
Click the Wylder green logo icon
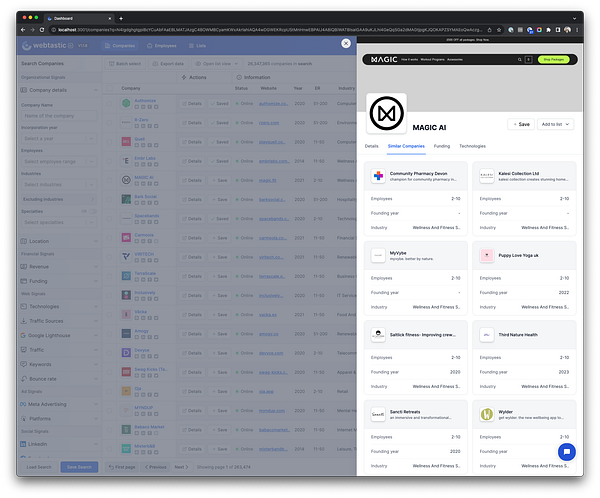point(487,414)
